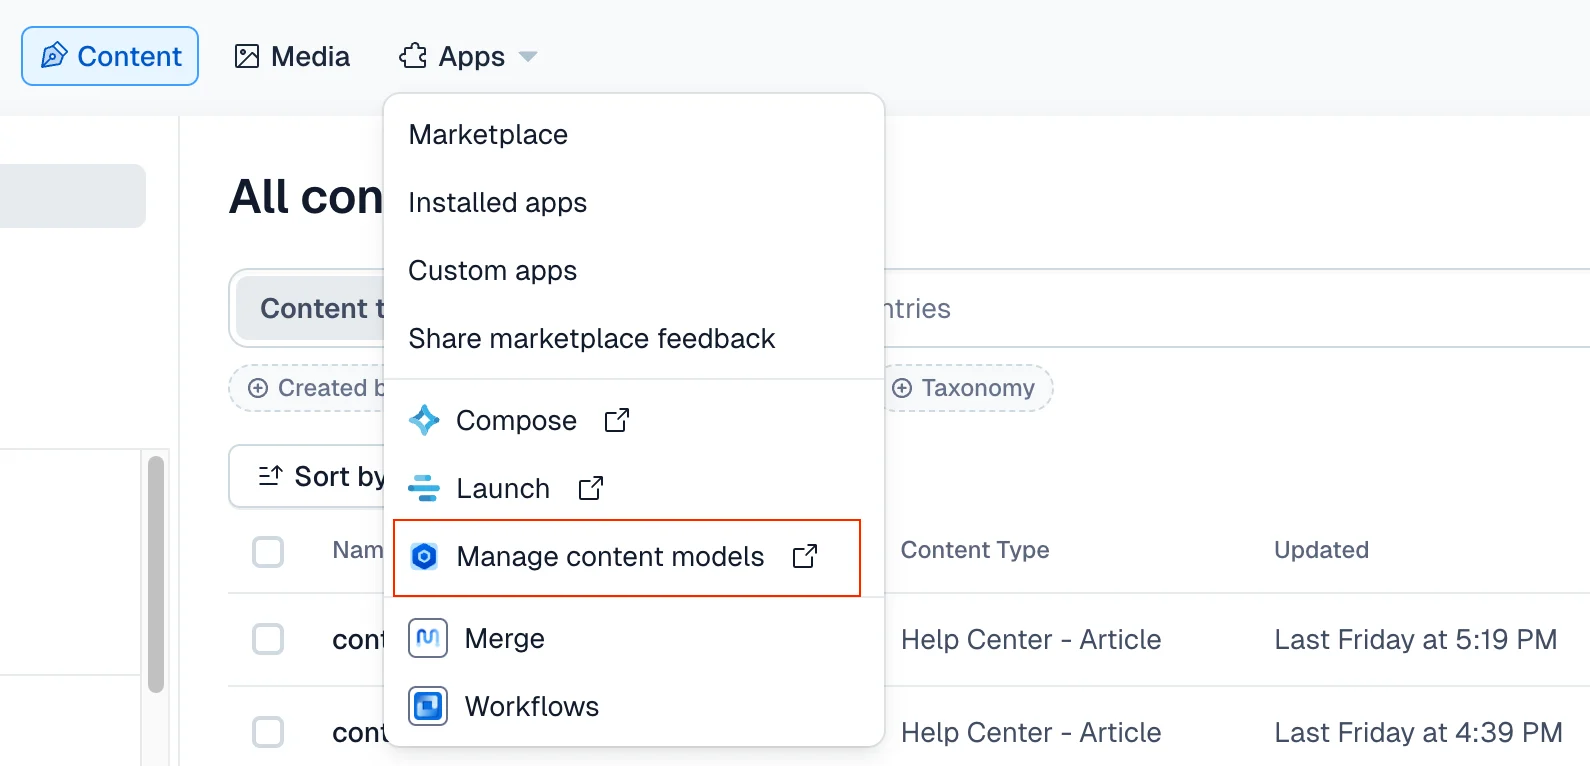Click the Compose app icon
Viewport: 1590px width, 766px height.
coord(424,420)
